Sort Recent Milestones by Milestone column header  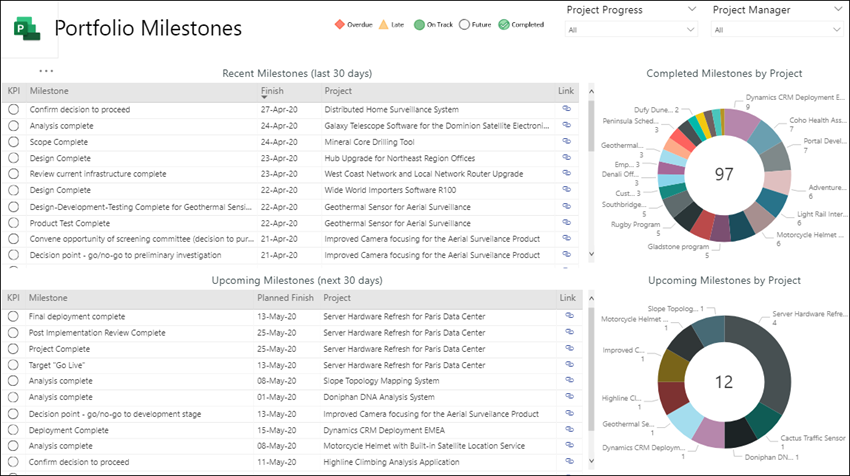pos(49,91)
